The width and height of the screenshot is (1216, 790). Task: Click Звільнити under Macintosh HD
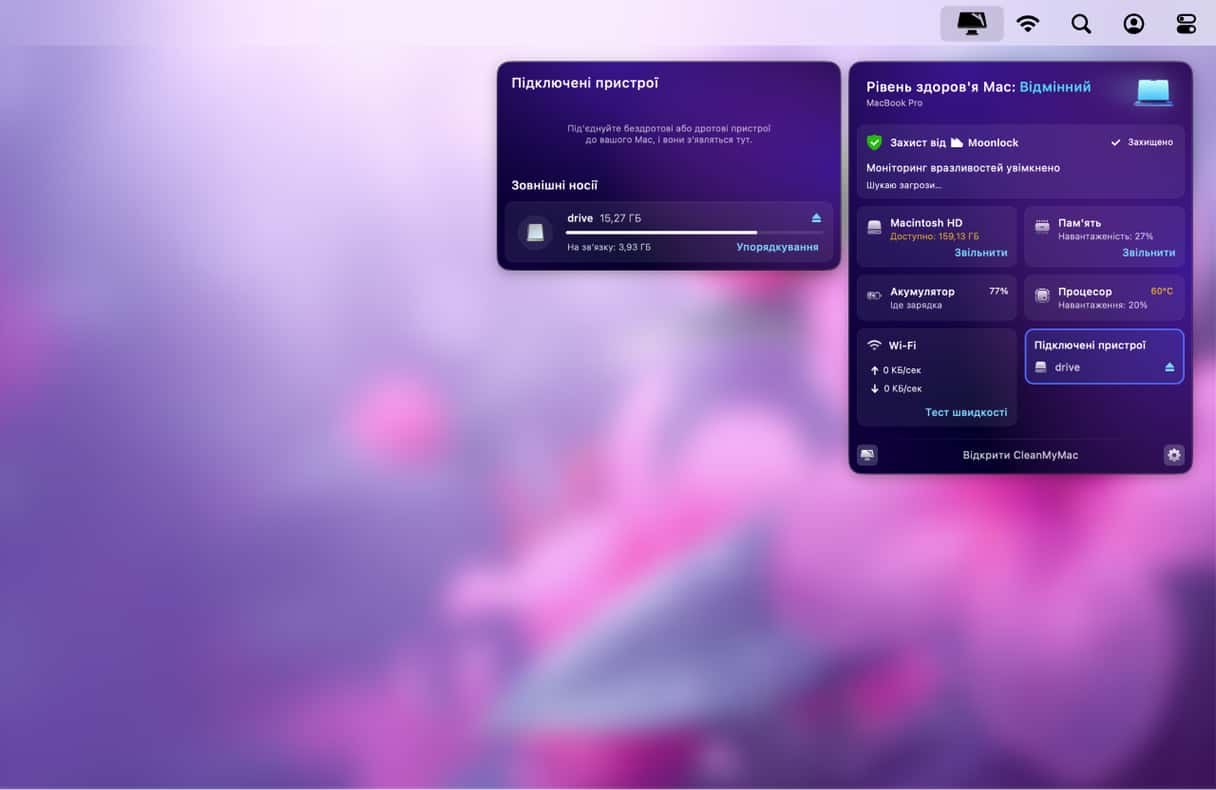pos(980,253)
